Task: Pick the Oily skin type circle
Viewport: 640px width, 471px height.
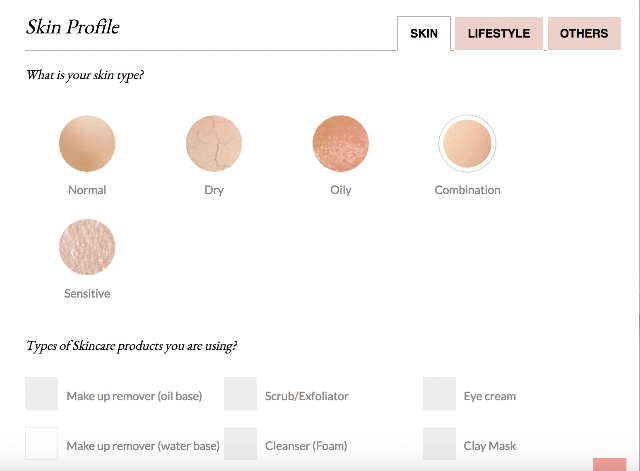Action: click(341, 143)
